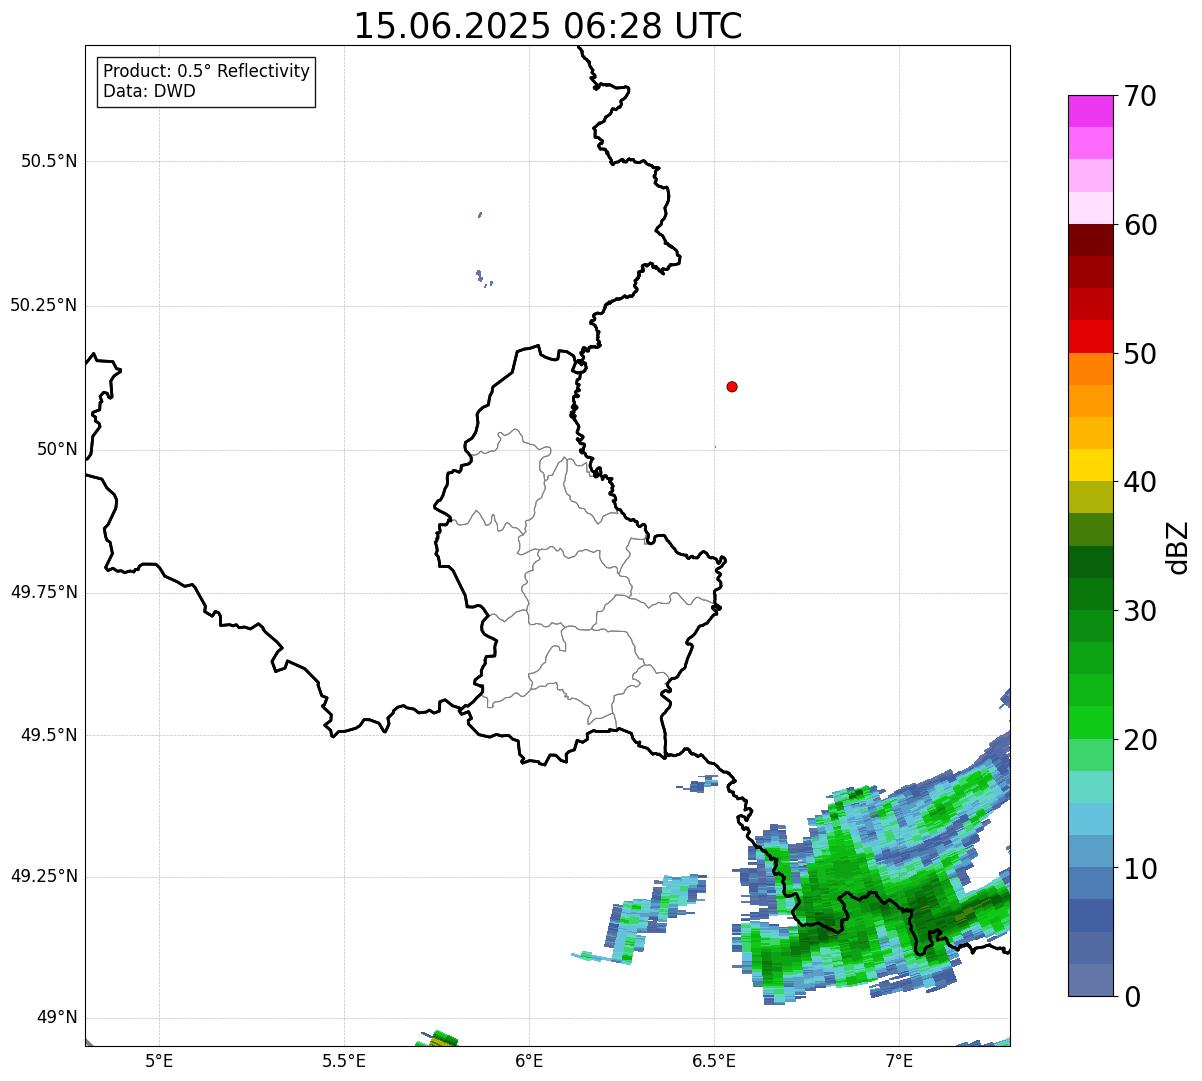The image size is (1202, 1081).
Task: Click the 50.25°N latitude label
Action: [x=44, y=305]
